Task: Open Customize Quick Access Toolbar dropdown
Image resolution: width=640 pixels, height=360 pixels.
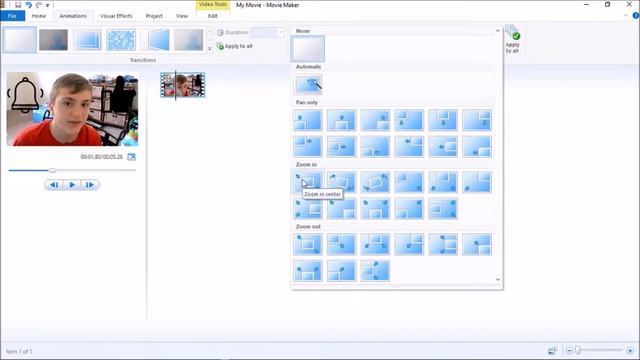Action: click(48, 5)
